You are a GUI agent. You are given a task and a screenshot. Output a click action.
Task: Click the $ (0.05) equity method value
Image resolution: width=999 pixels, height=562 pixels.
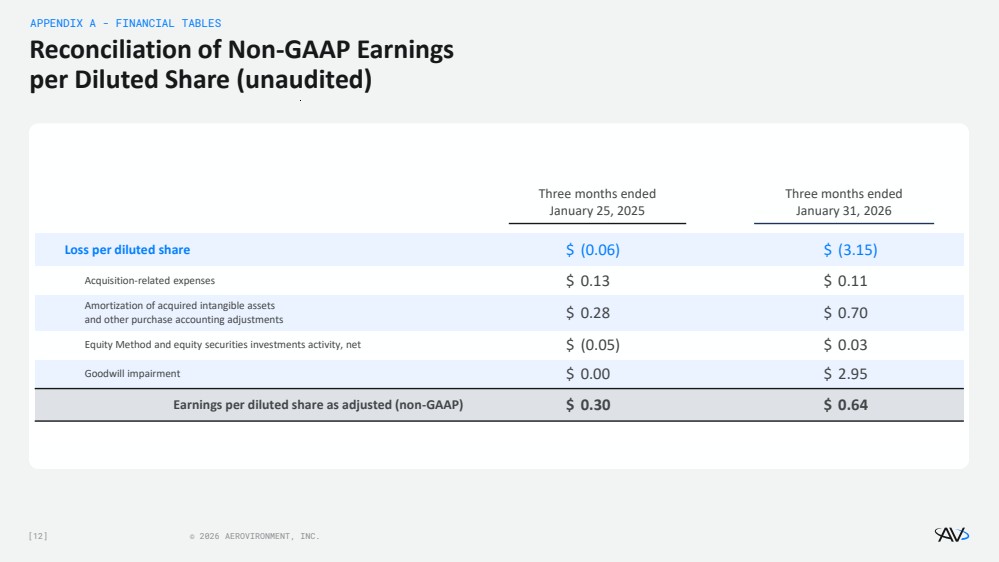click(x=593, y=345)
